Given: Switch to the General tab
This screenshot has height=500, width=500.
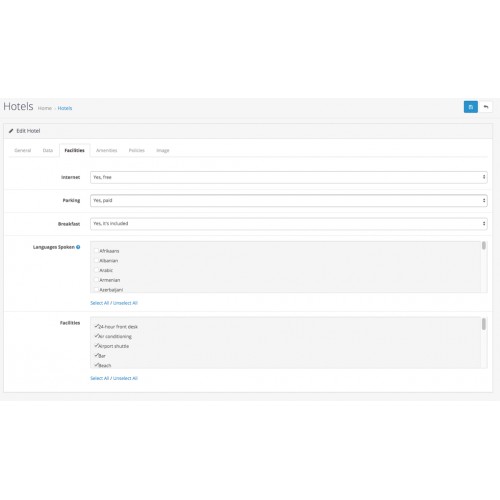Looking at the screenshot, I should click(x=23, y=150).
